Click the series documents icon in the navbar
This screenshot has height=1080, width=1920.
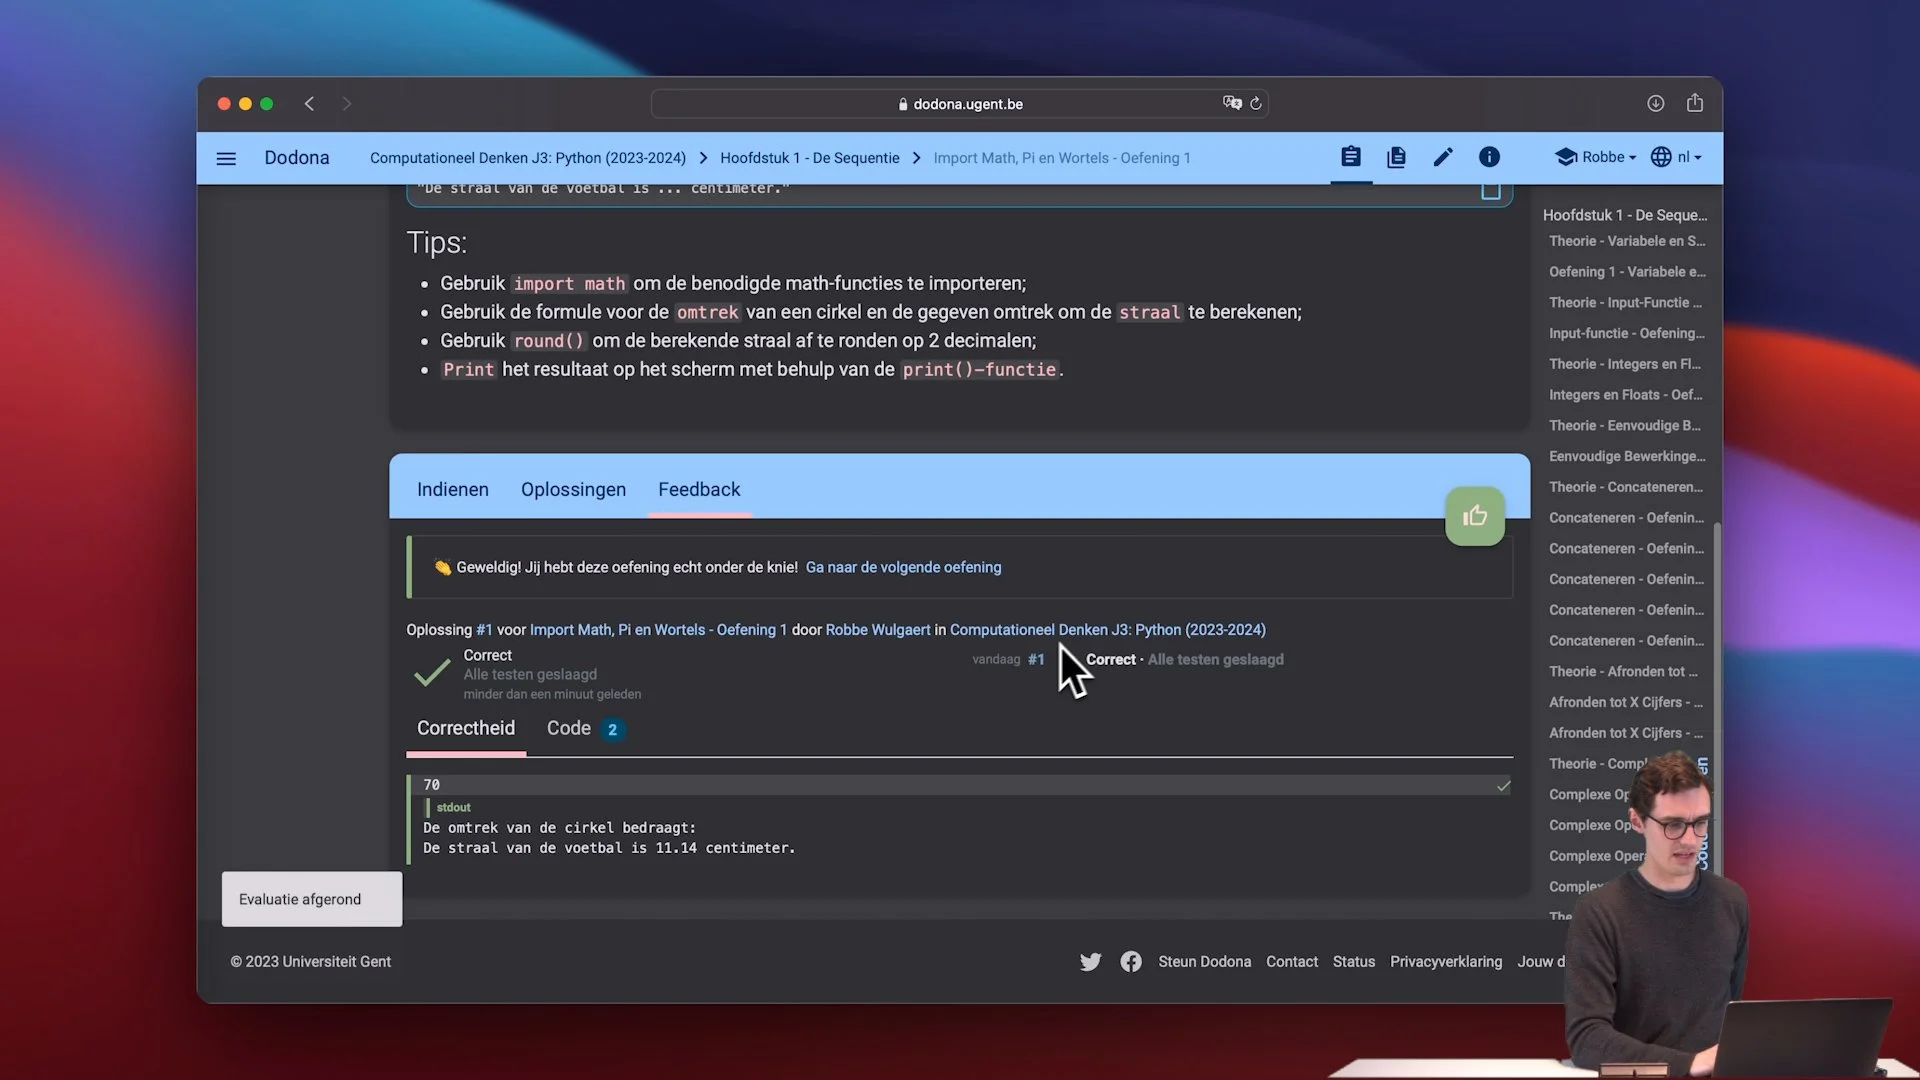[x=1396, y=157]
